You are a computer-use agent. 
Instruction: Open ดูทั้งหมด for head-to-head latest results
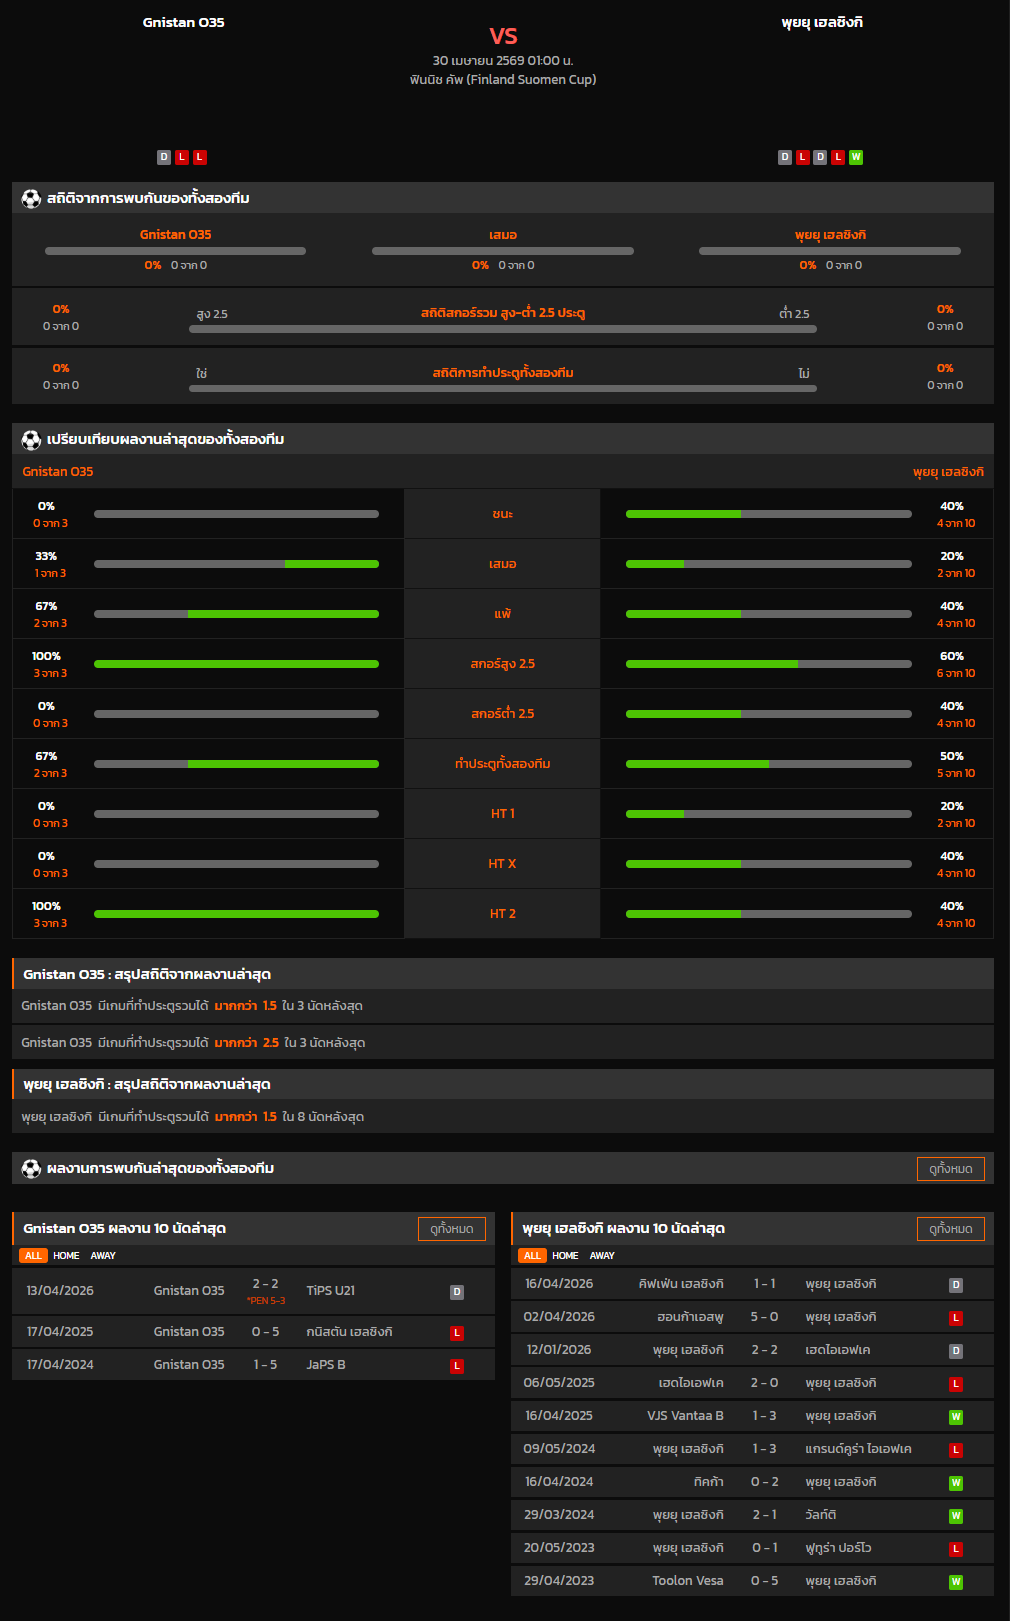click(950, 1169)
